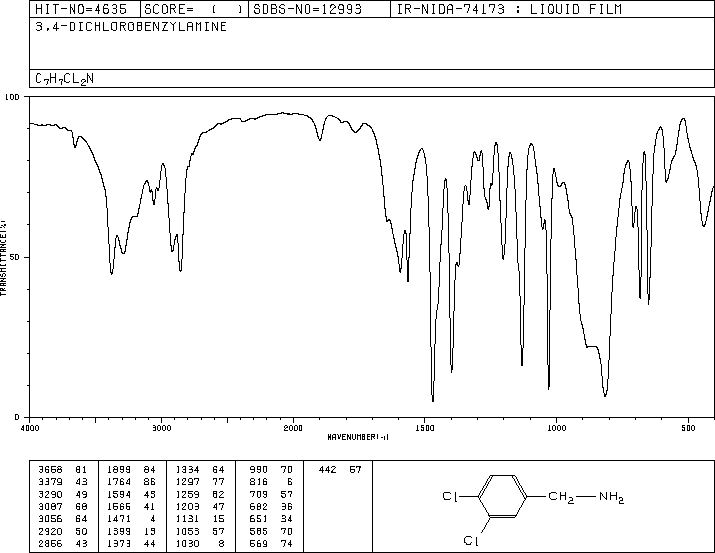The height and width of the screenshot is (553, 715).
Task: Click the 500 tick label on wavenumber axis
Action: click(x=688, y=428)
